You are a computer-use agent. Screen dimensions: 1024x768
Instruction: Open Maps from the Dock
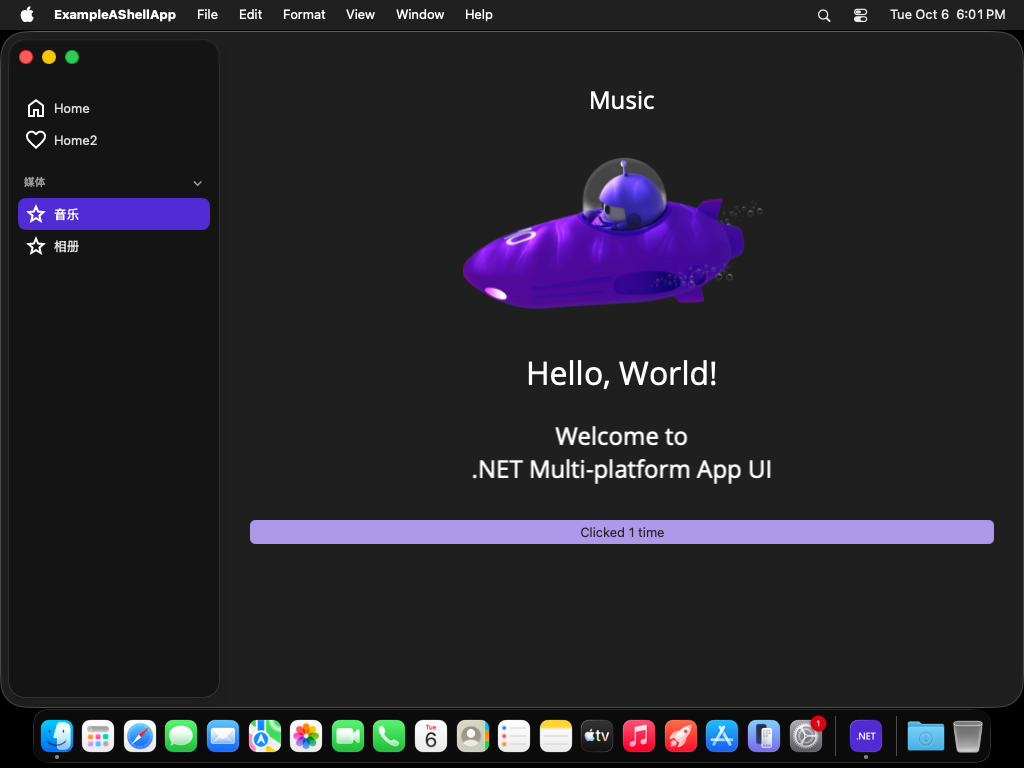coord(264,736)
